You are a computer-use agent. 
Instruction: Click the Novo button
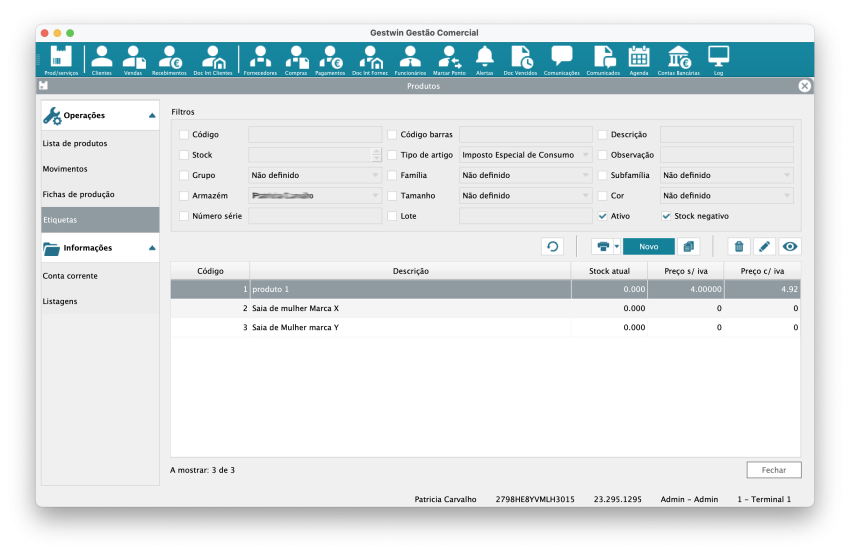(x=649, y=246)
